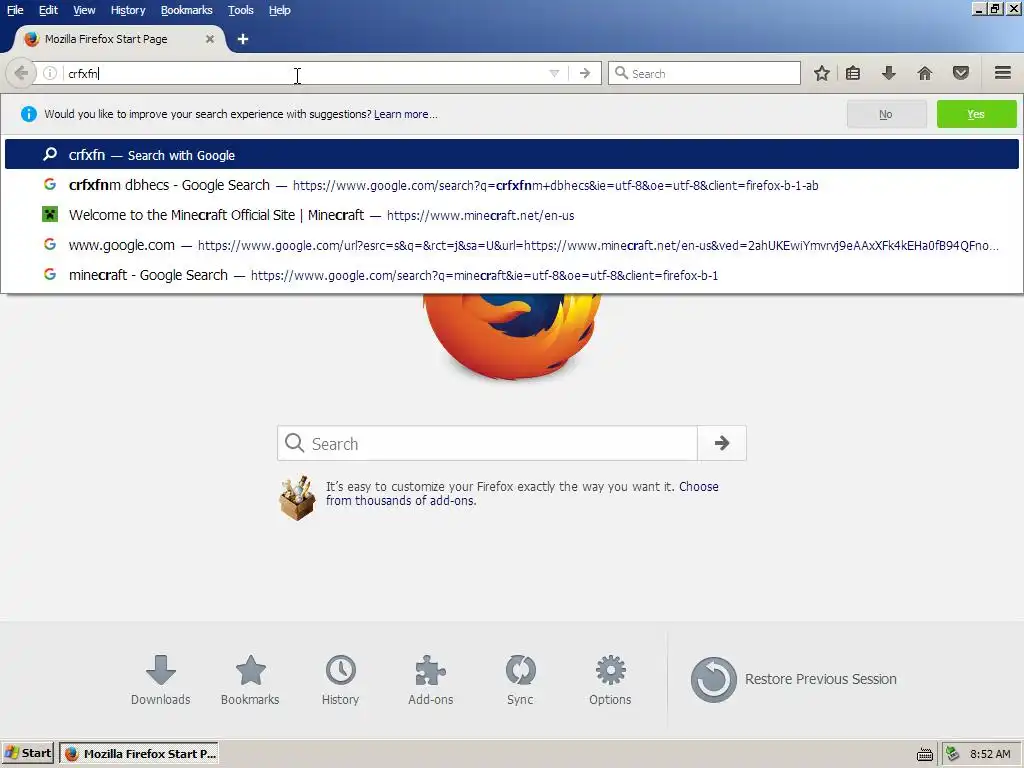
Task: Open a new tab with plus button
Action: click(242, 39)
